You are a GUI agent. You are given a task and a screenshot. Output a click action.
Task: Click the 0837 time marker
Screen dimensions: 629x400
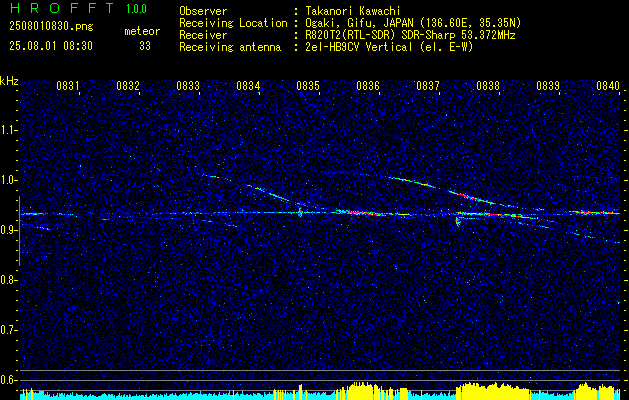click(428, 86)
